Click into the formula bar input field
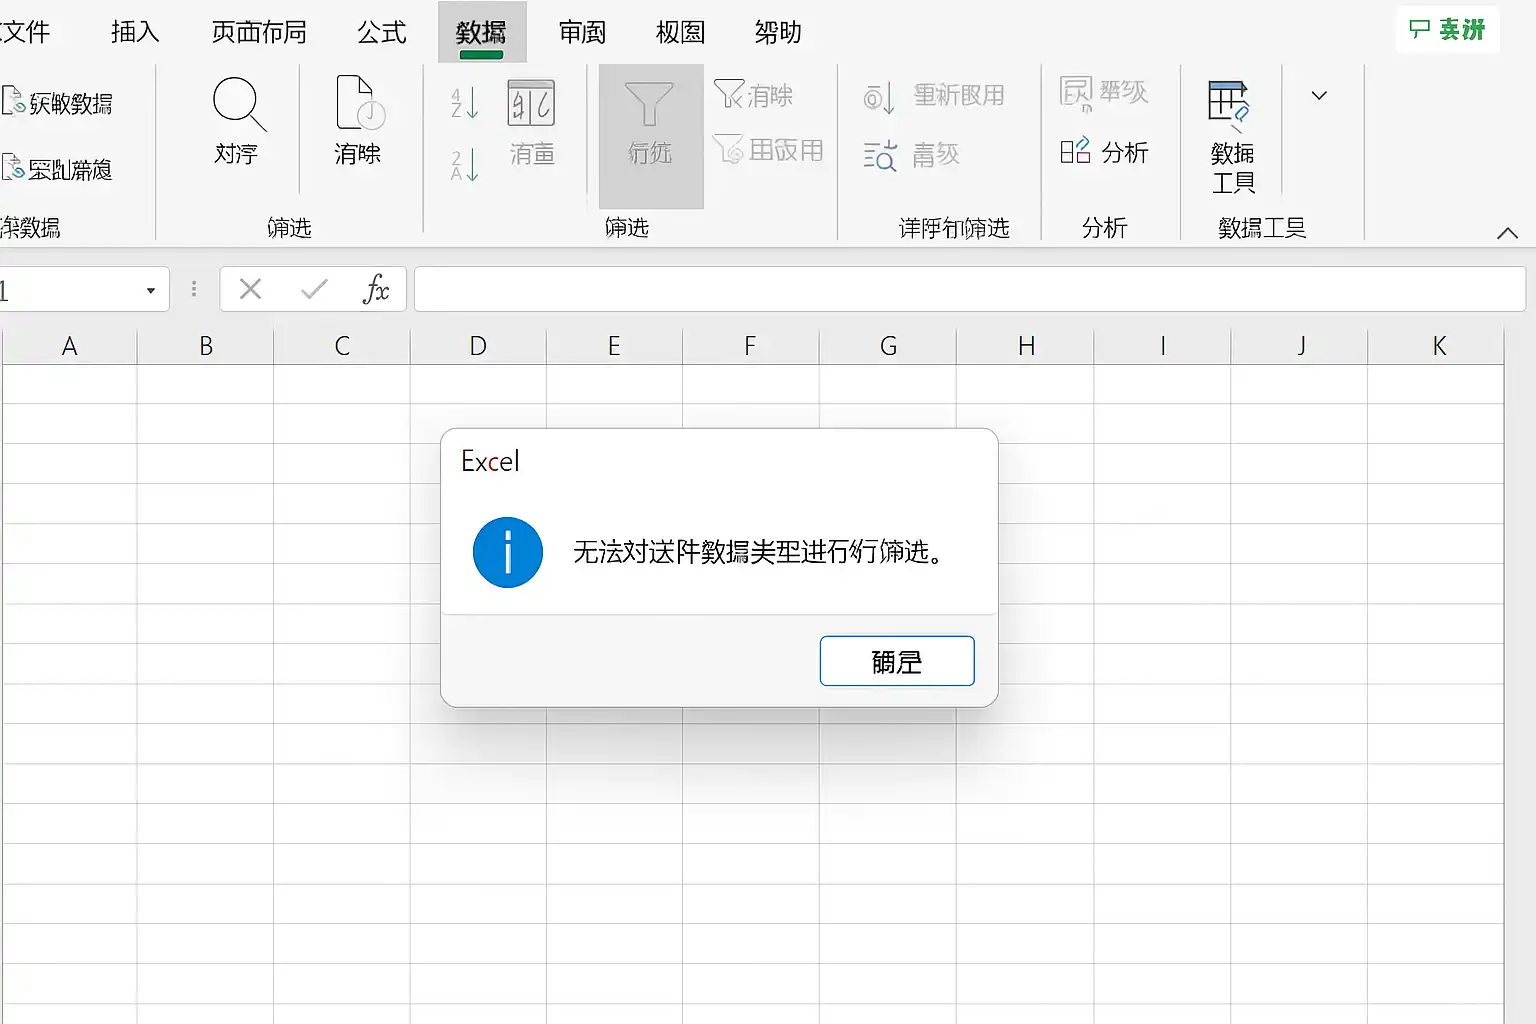 click(x=968, y=290)
